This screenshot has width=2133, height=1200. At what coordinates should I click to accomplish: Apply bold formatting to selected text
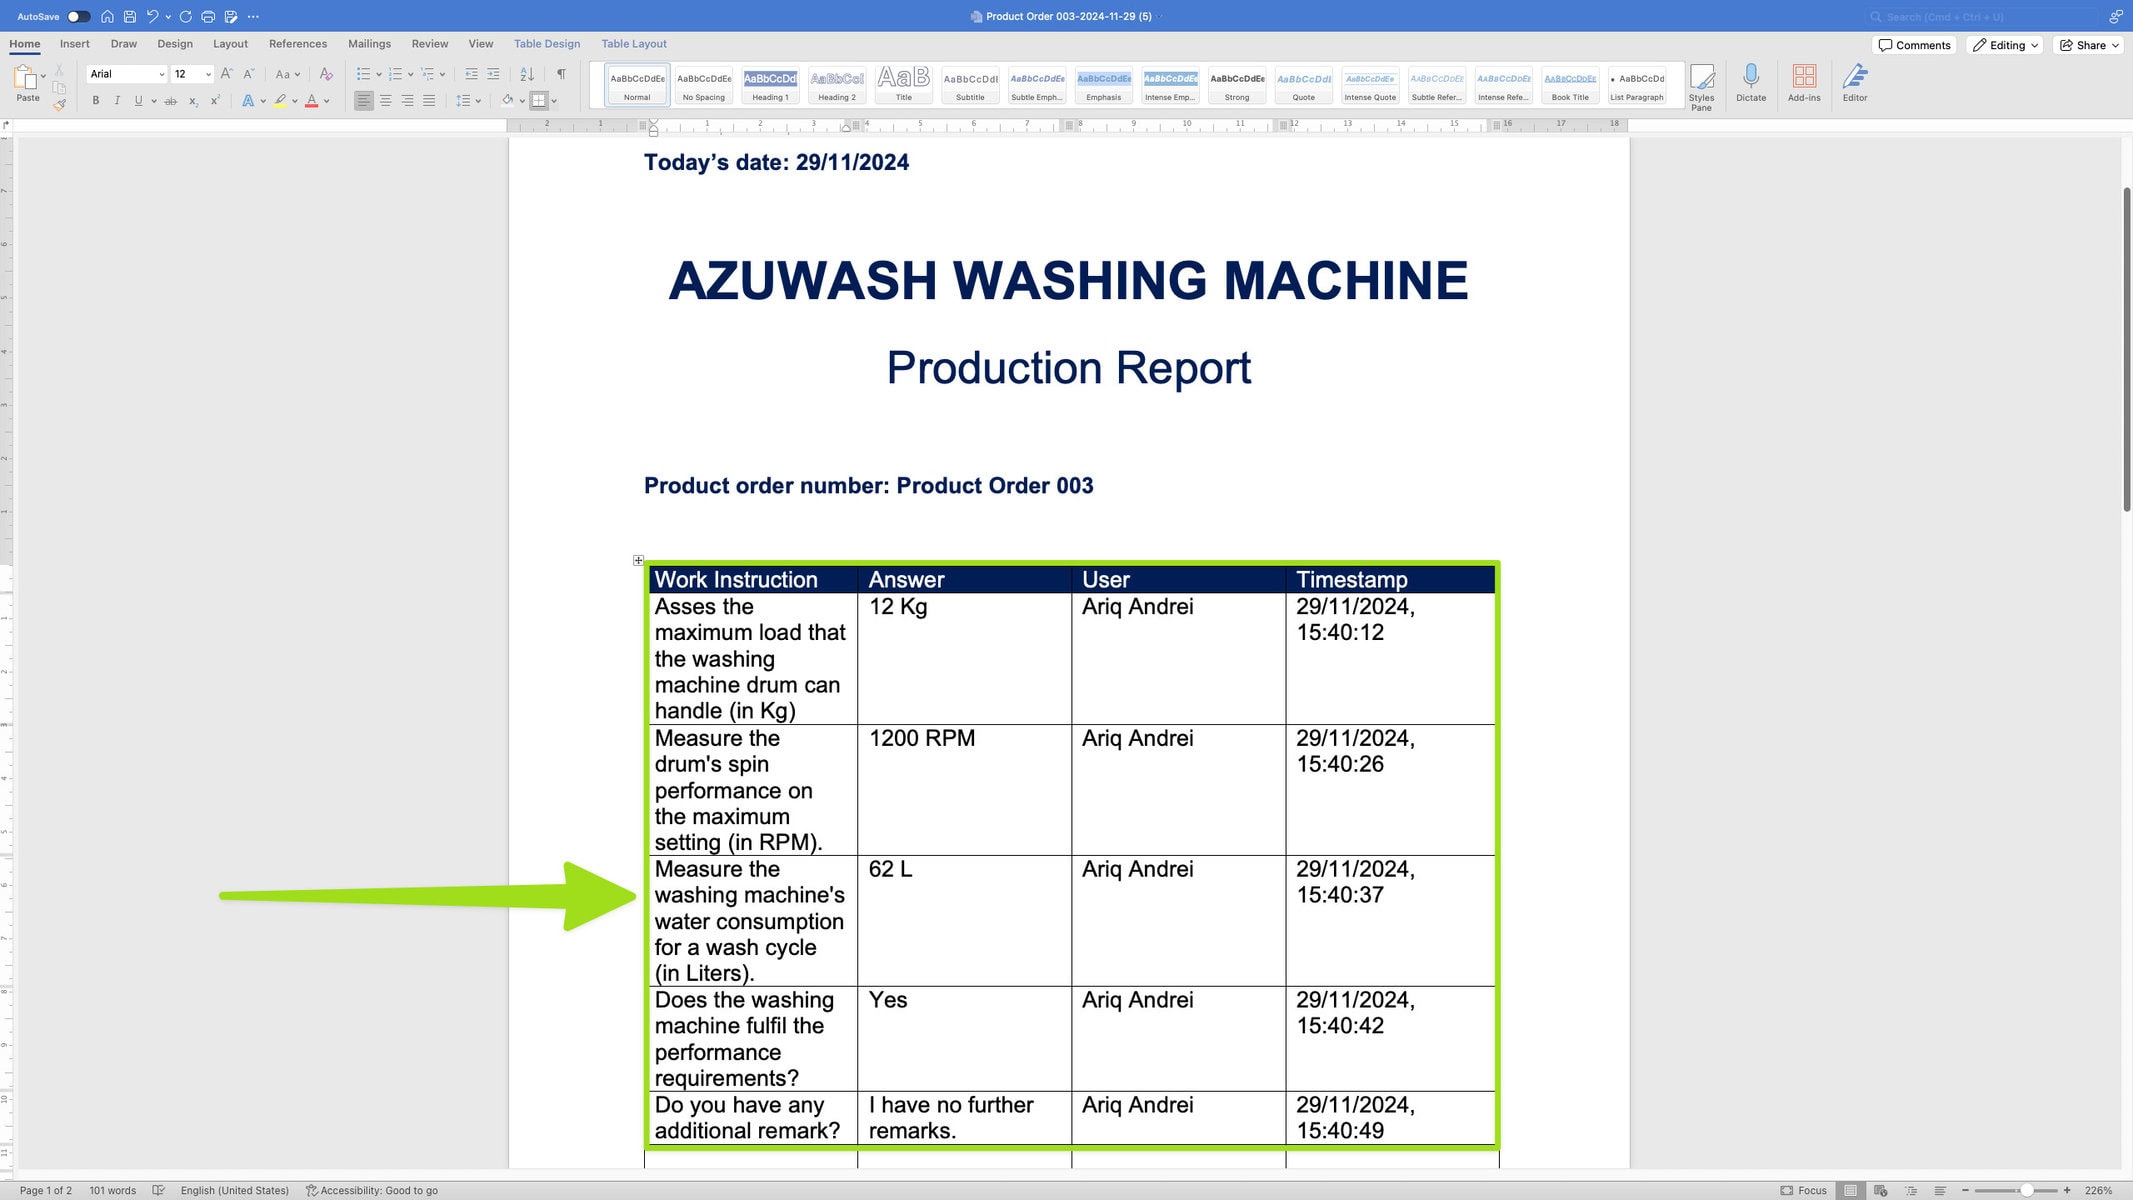96,100
